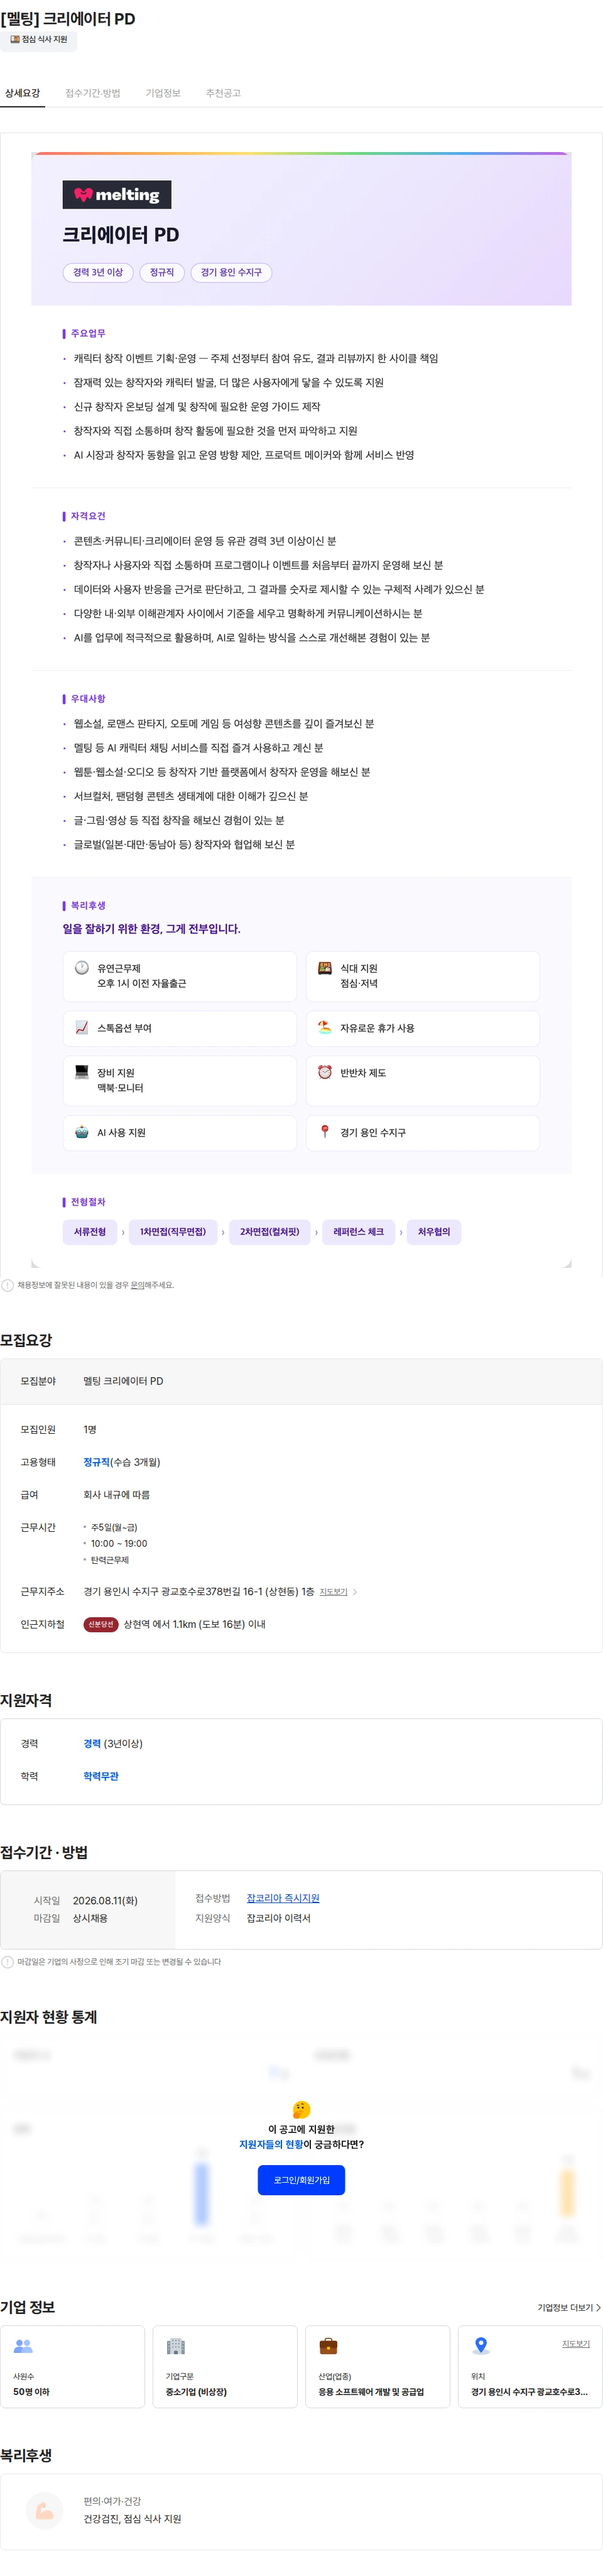
Task: Click the 학력무관 link
Action: (101, 1777)
